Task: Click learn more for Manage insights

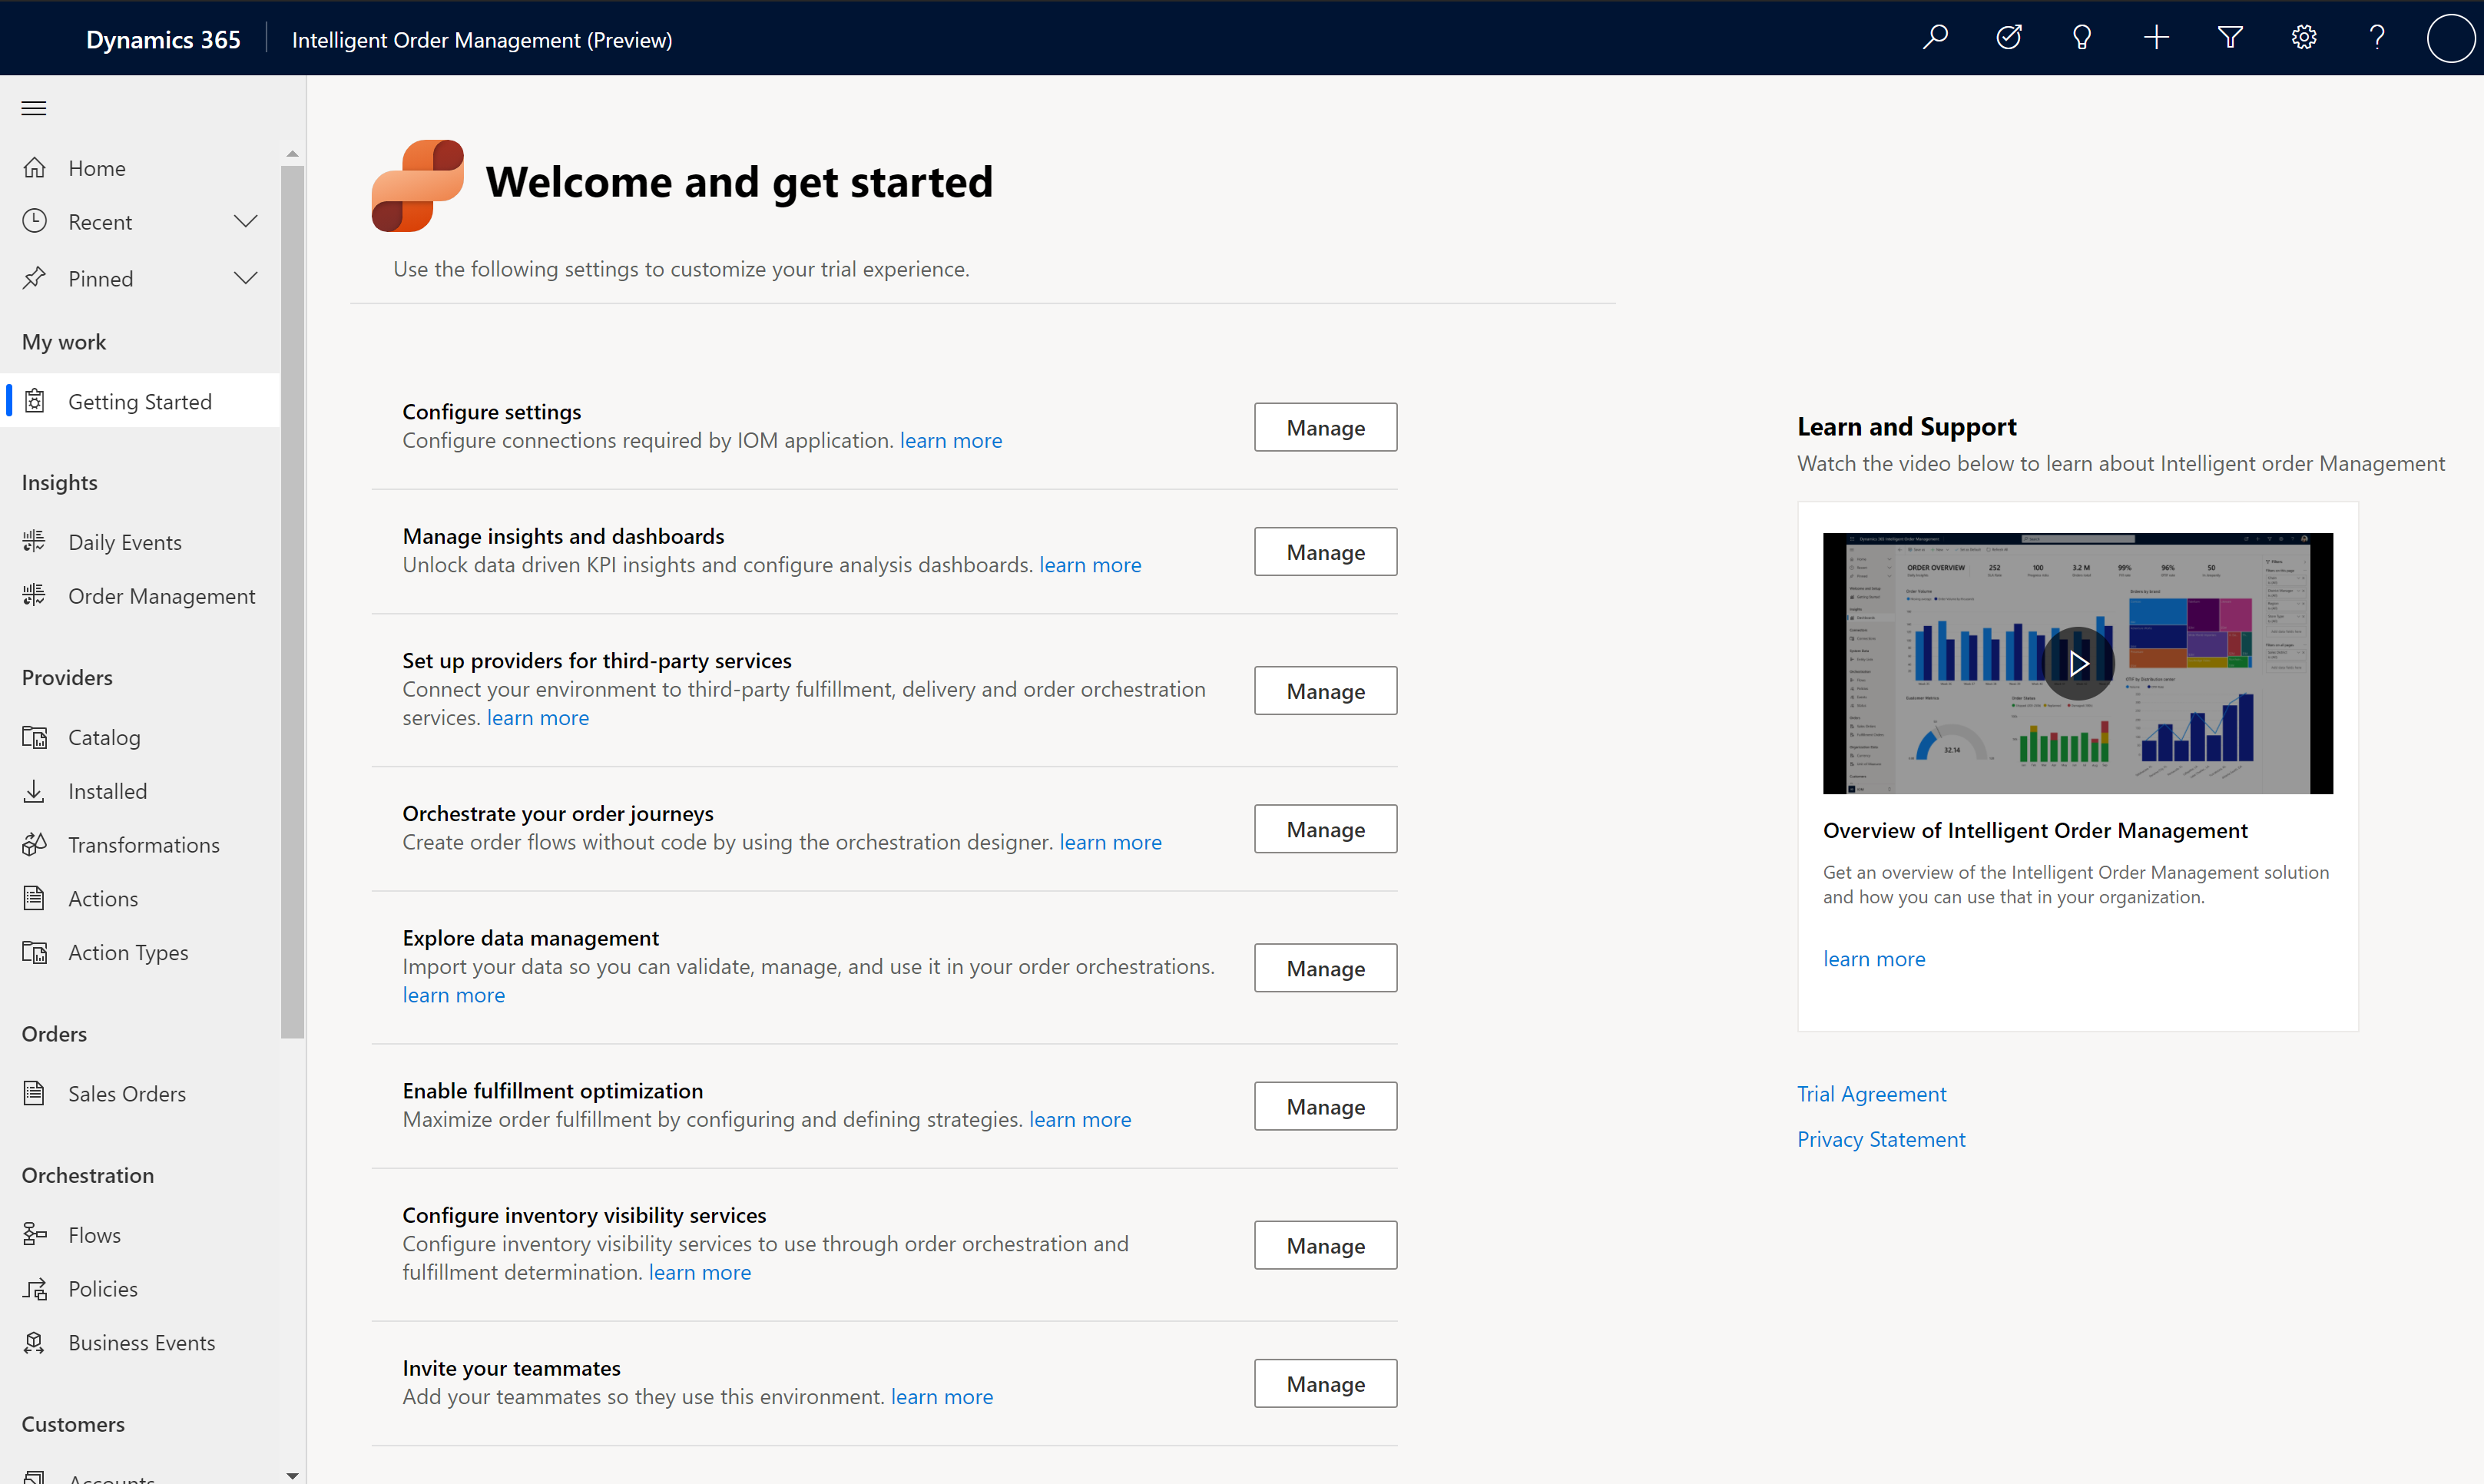Action: [x=1088, y=564]
